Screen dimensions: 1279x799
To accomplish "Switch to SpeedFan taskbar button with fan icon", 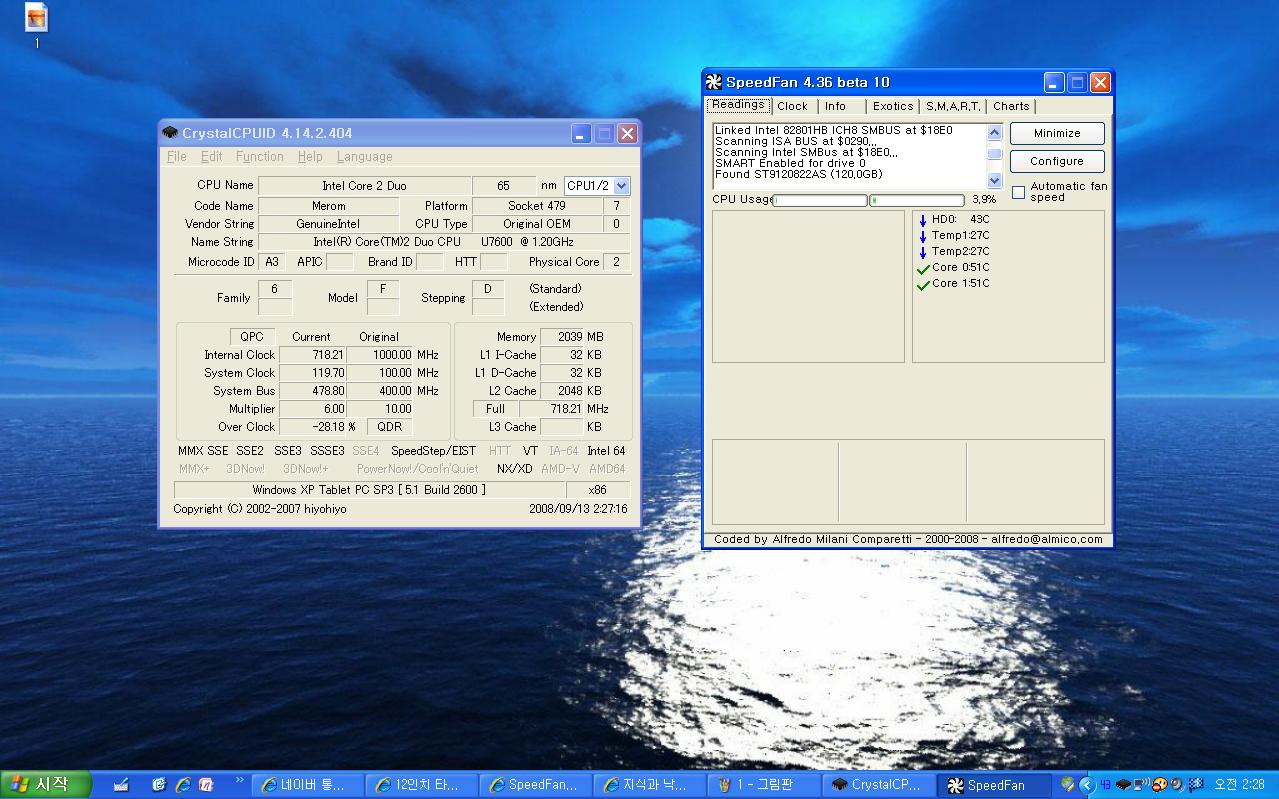I will [995, 786].
